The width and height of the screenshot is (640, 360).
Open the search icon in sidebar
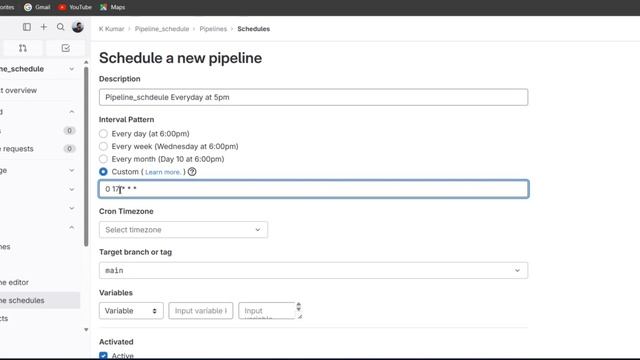pyautogui.click(x=60, y=27)
